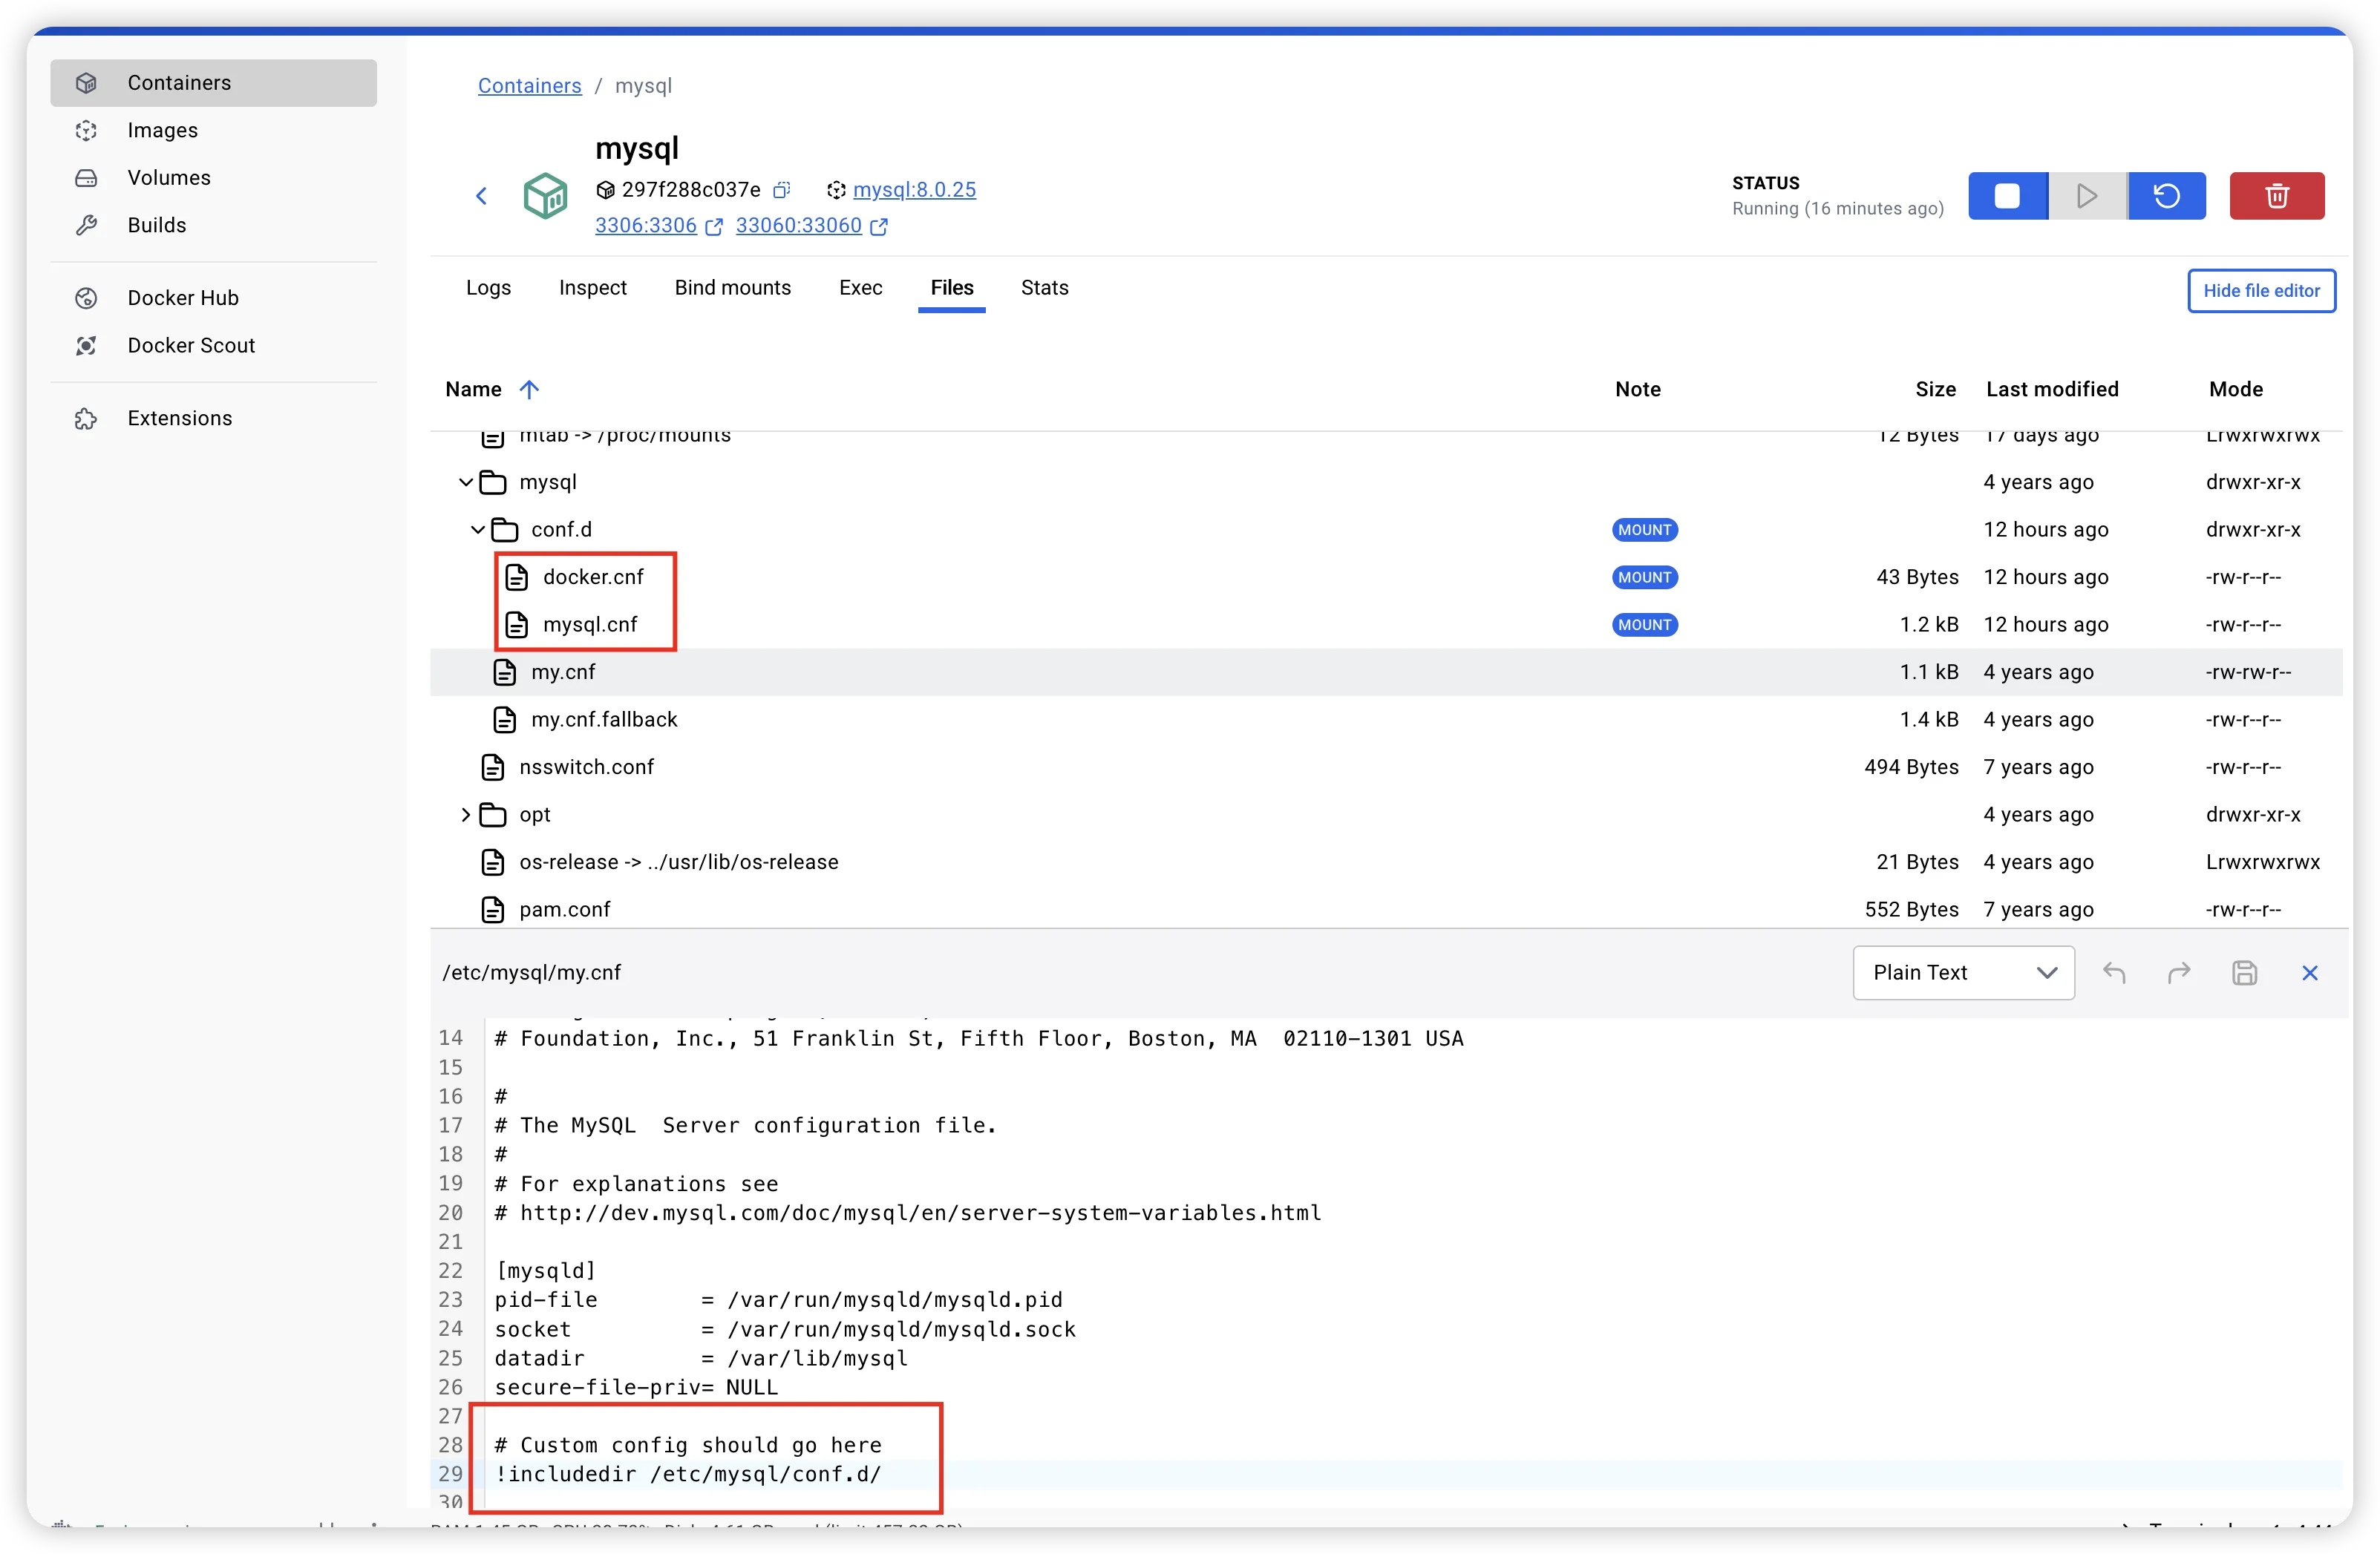Click the folder icon beside opt
This screenshot has height=1554, width=2380.
[493, 815]
